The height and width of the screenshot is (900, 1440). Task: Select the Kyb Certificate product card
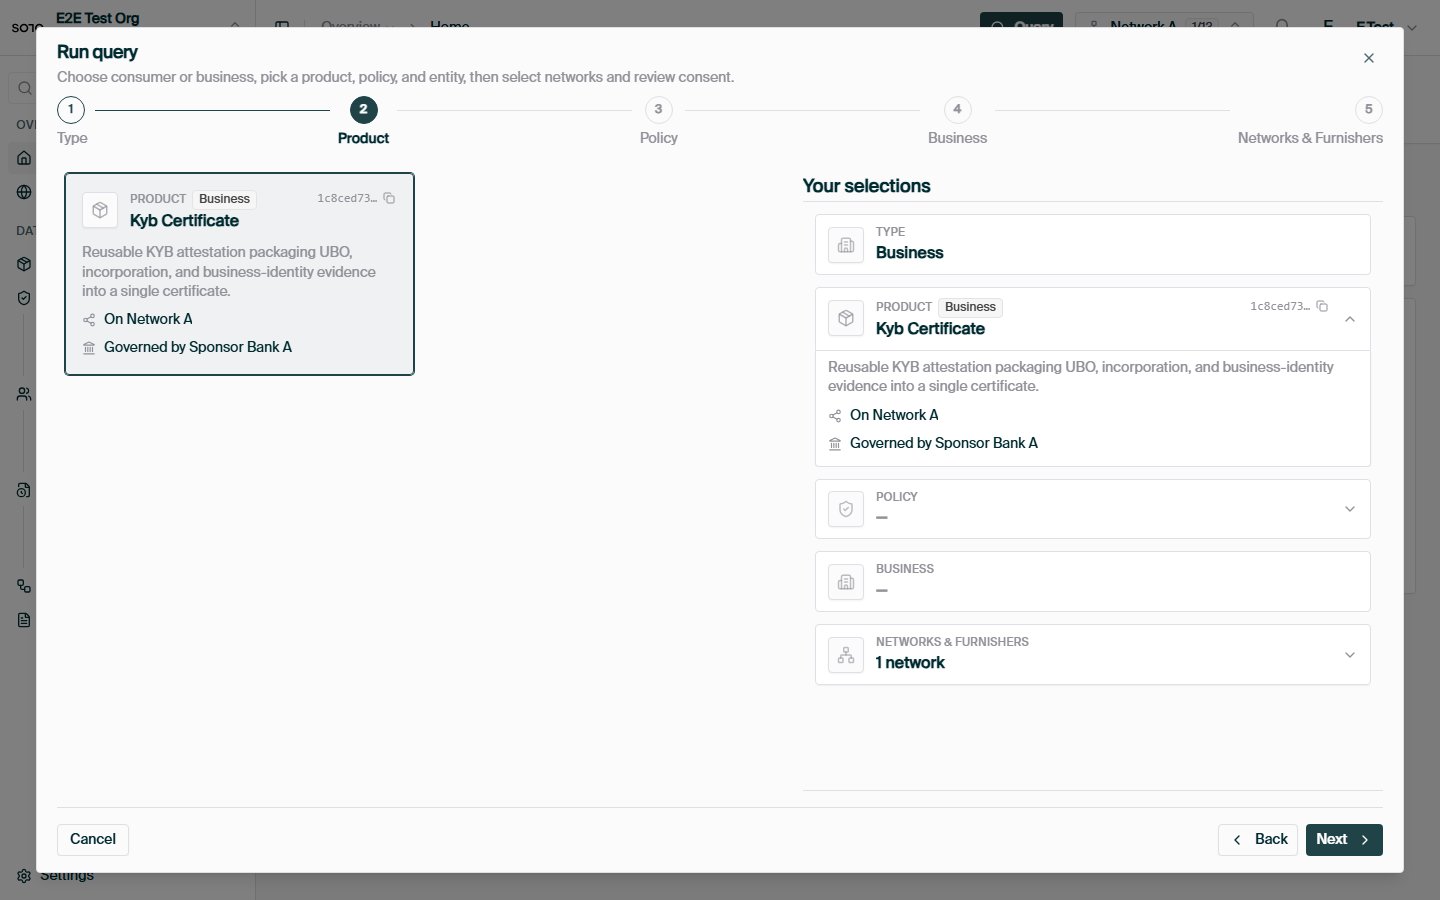[239, 274]
